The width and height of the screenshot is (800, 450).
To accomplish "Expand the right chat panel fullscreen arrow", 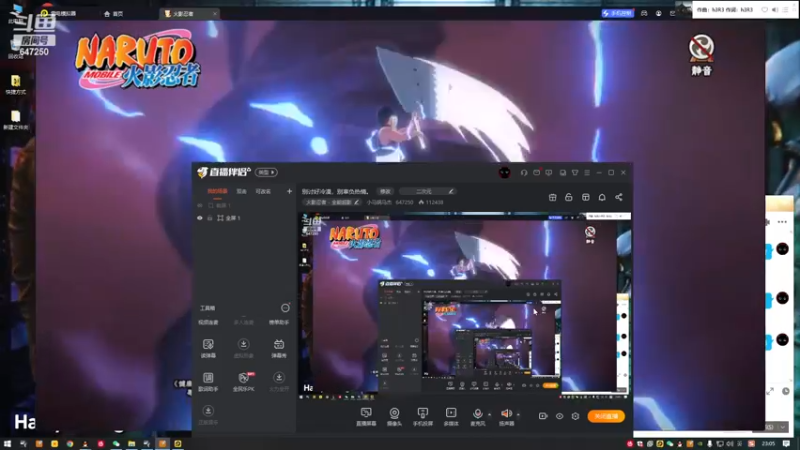I will 770,391.
